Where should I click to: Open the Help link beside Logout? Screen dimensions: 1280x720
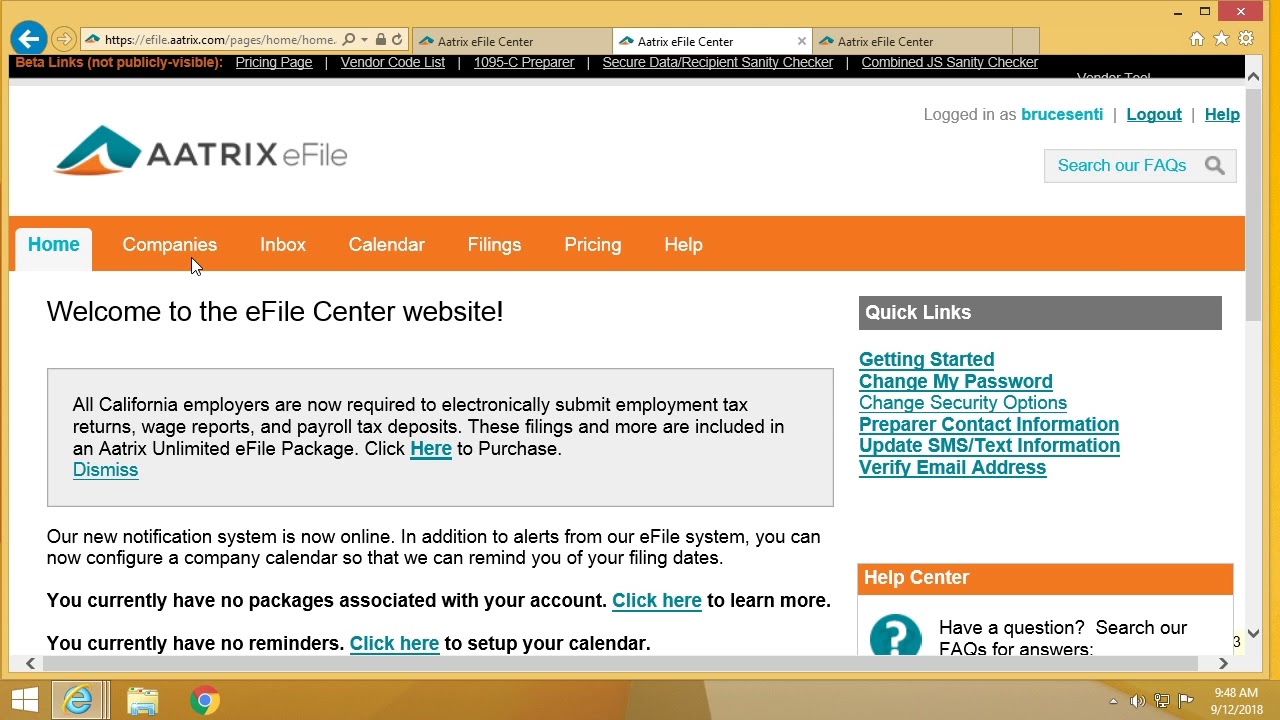pos(1222,114)
